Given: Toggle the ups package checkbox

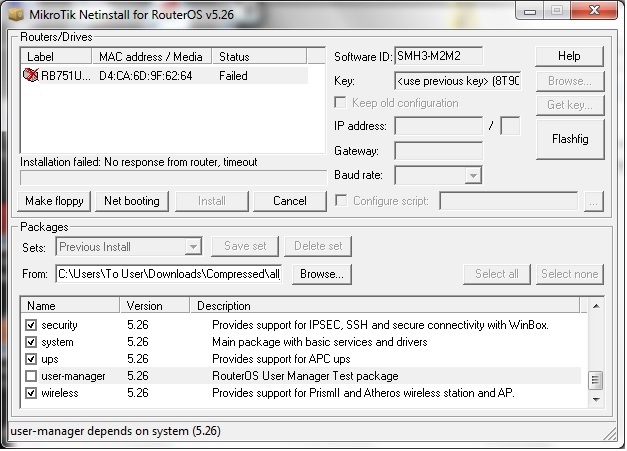Looking at the screenshot, I should tap(31, 359).
